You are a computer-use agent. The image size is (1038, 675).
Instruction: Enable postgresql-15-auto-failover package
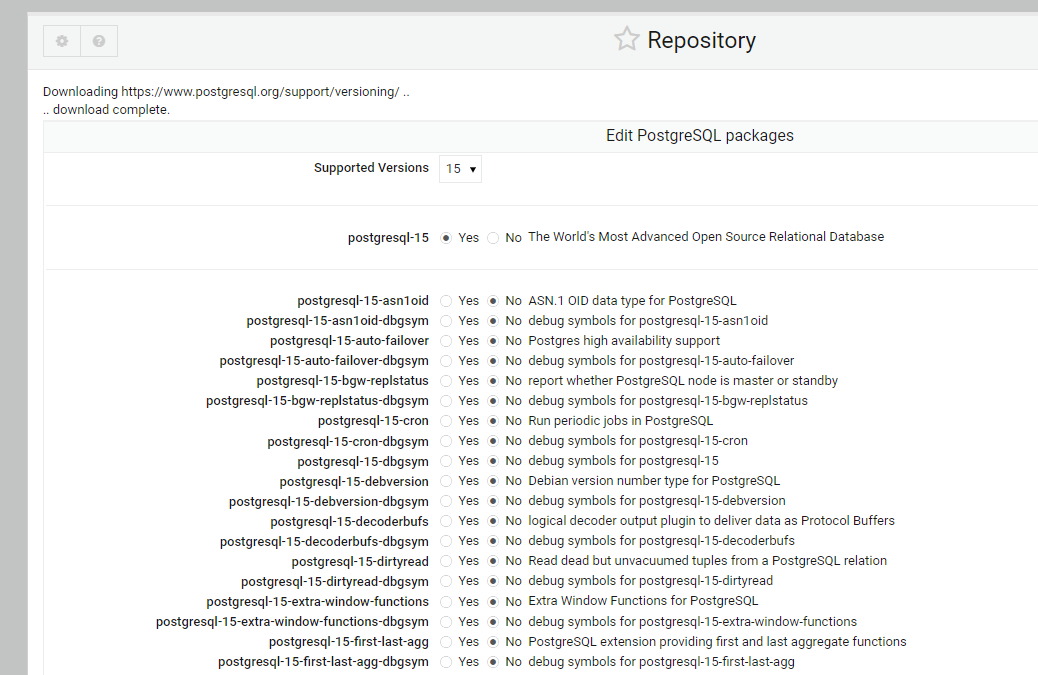point(444,340)
